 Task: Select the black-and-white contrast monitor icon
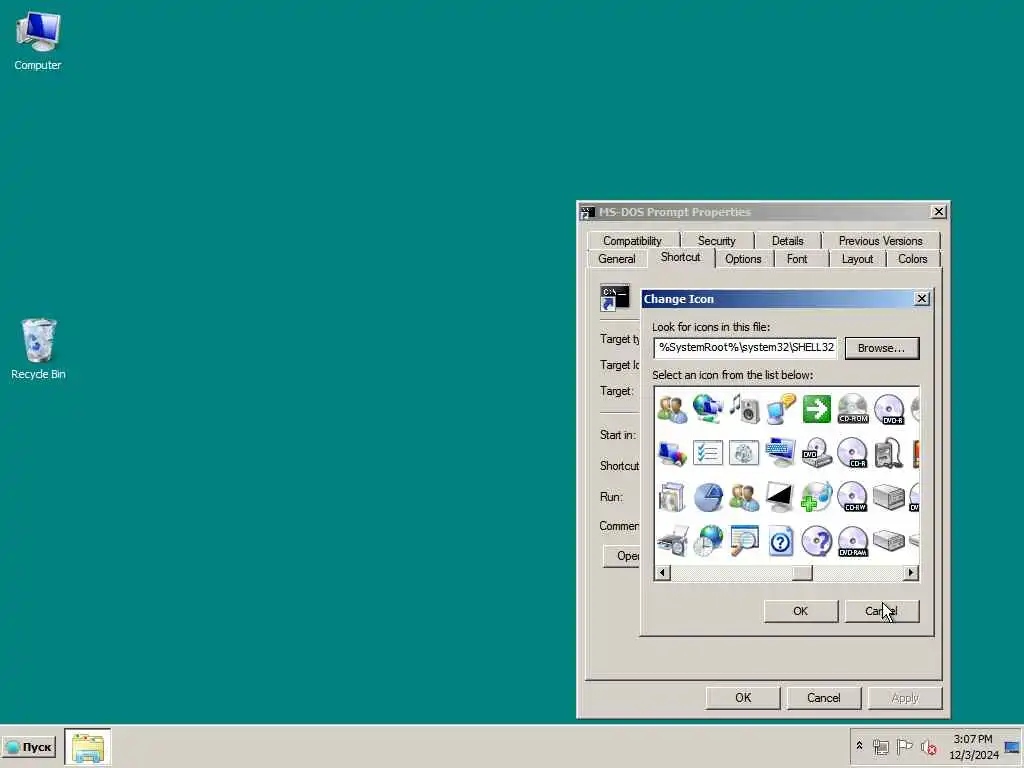(x=780, y=497)
